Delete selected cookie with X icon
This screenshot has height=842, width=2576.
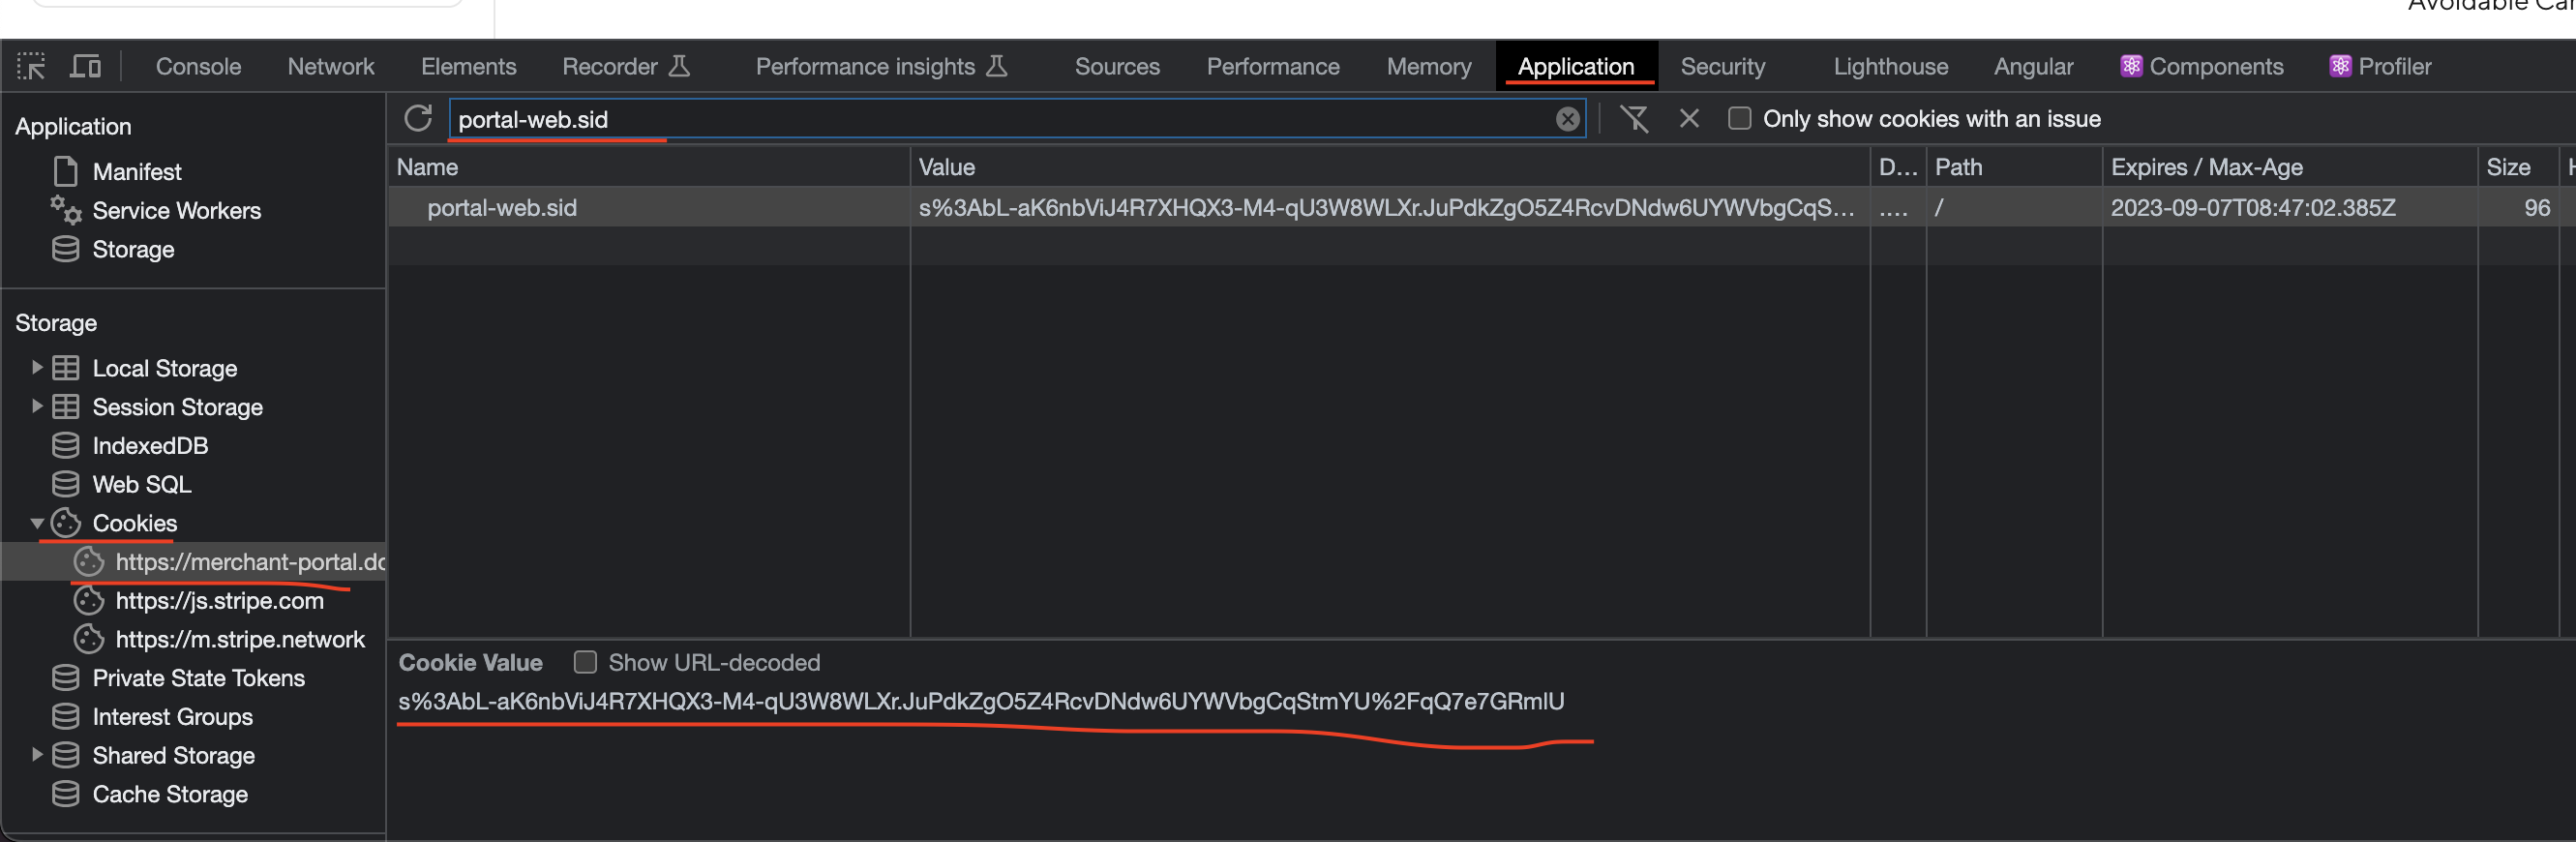click(1689, 119)
